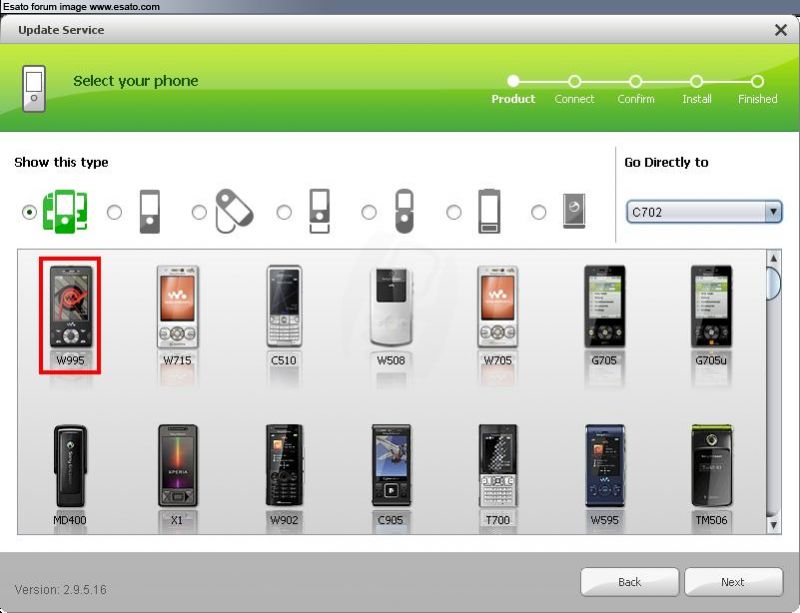Image resolution: width=800 pixels, height=613 pixels.
Task: Click the candybar phone type icon
Action: click(149, 211)
